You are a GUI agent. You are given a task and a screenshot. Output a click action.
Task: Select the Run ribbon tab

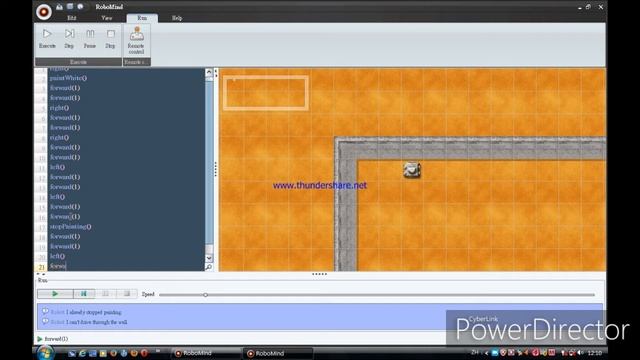(x=142, y=18)
